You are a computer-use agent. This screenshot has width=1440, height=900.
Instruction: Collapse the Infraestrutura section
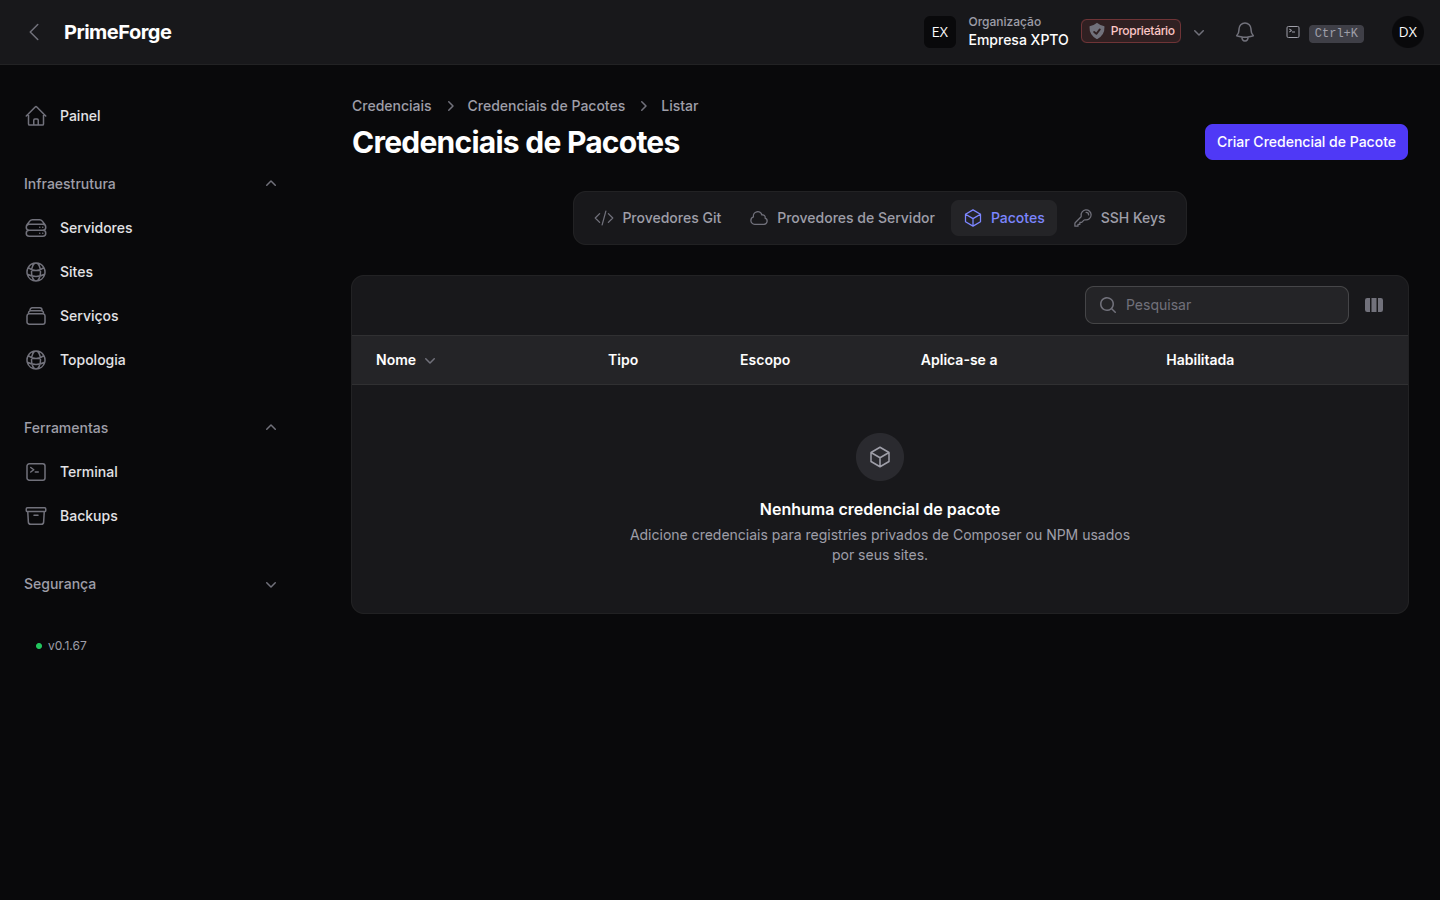point(271,184)
